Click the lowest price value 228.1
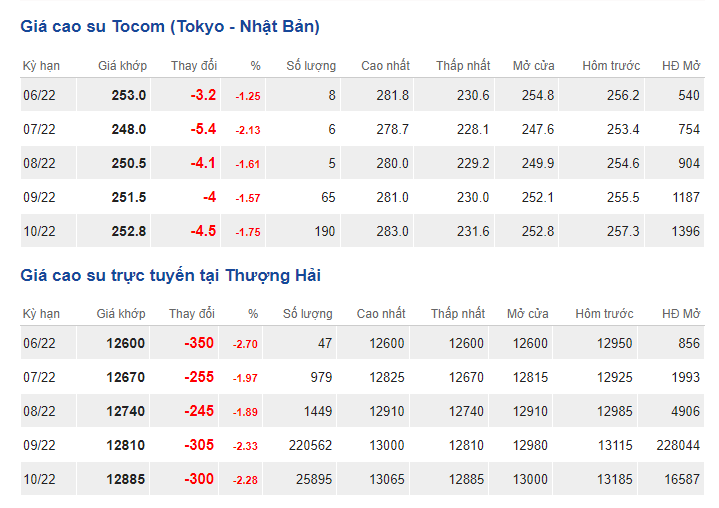The image size is (719, 508). click(472, 130)
